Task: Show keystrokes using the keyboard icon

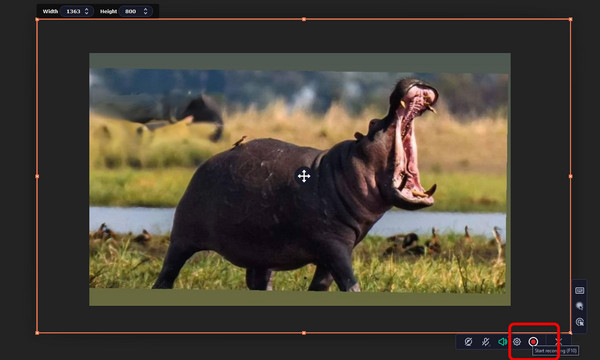Action: [580, 291]
